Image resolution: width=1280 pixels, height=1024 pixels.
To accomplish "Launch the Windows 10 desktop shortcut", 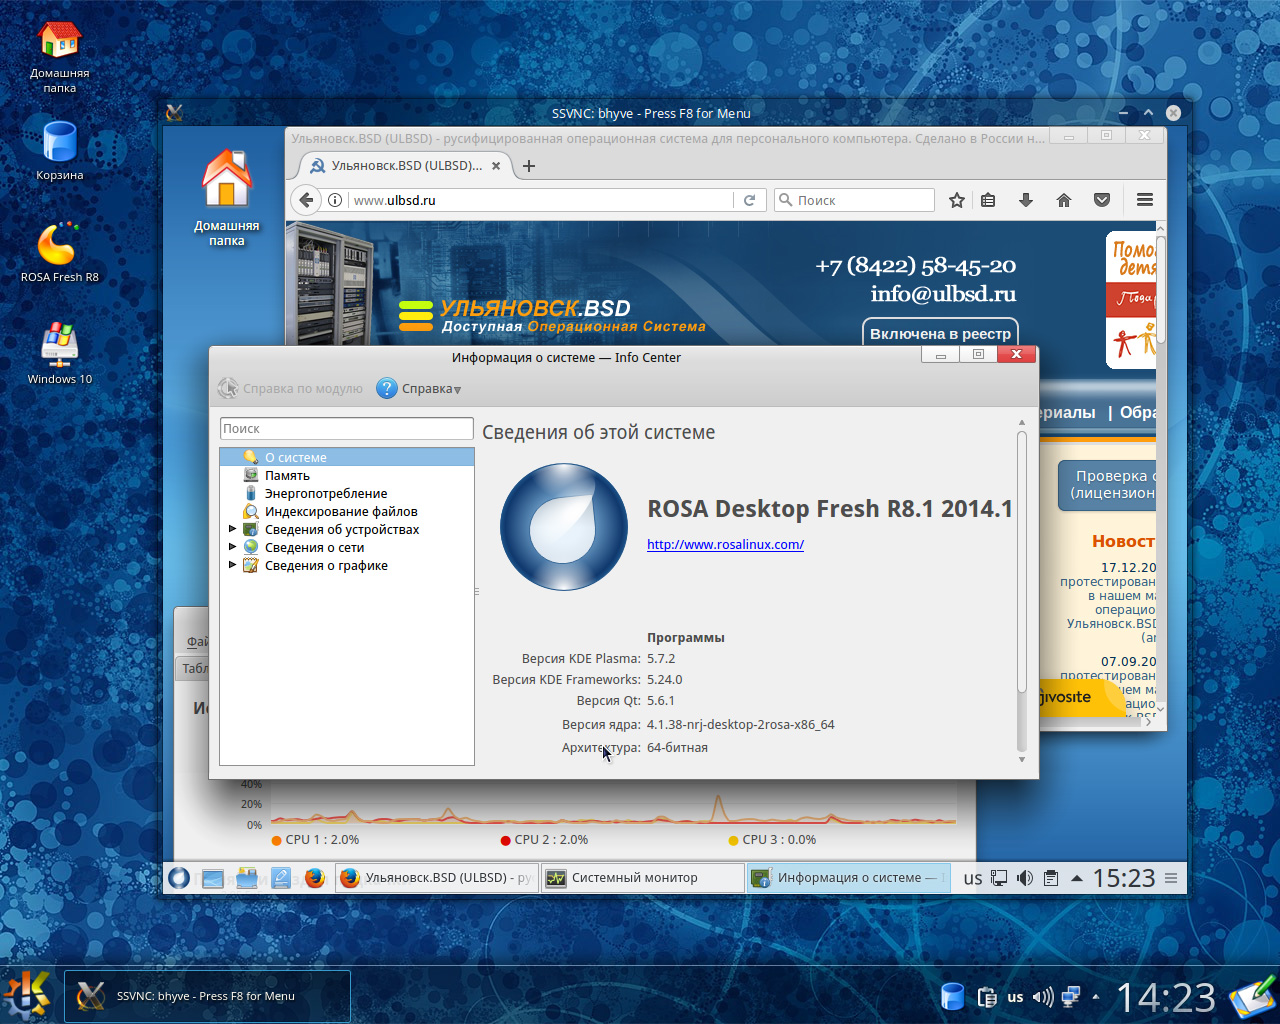I will [x=59, y=353].
